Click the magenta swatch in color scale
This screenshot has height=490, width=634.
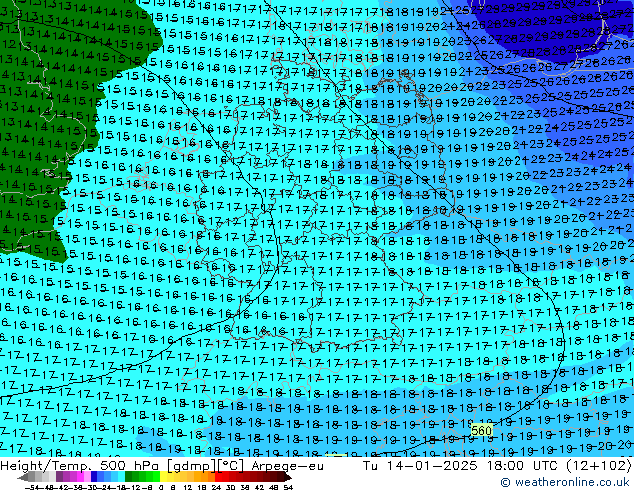[x=80, y=477]
